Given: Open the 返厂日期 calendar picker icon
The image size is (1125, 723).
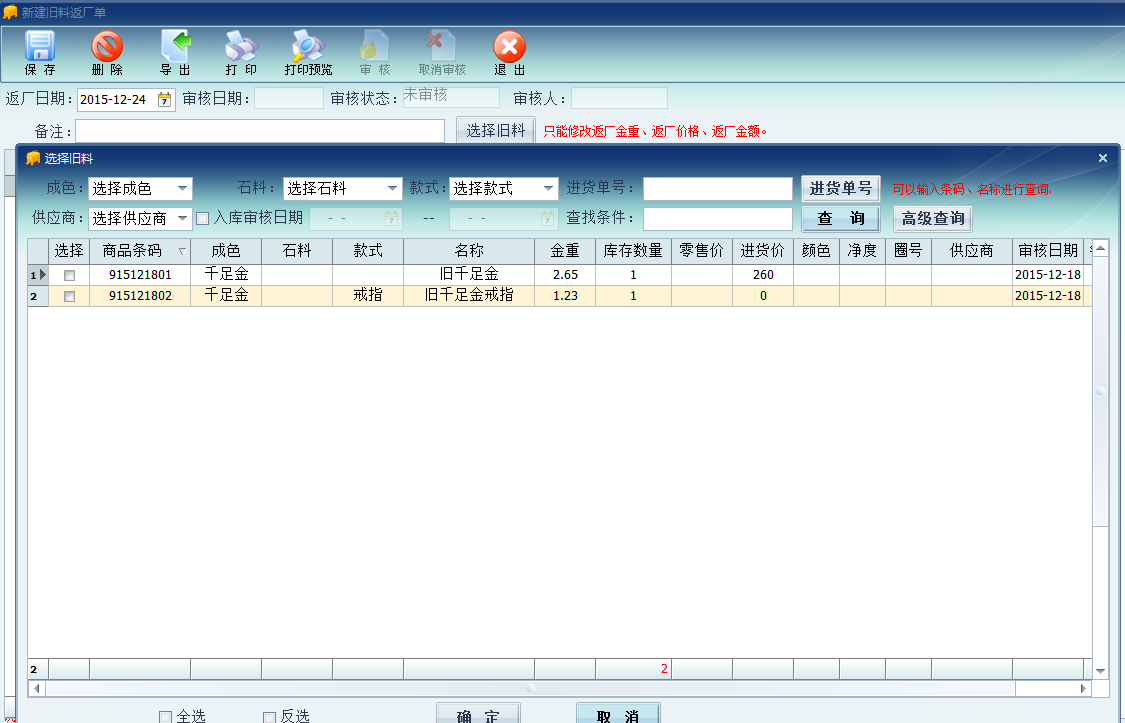Looking at the screenshot, I should [164, 99].
